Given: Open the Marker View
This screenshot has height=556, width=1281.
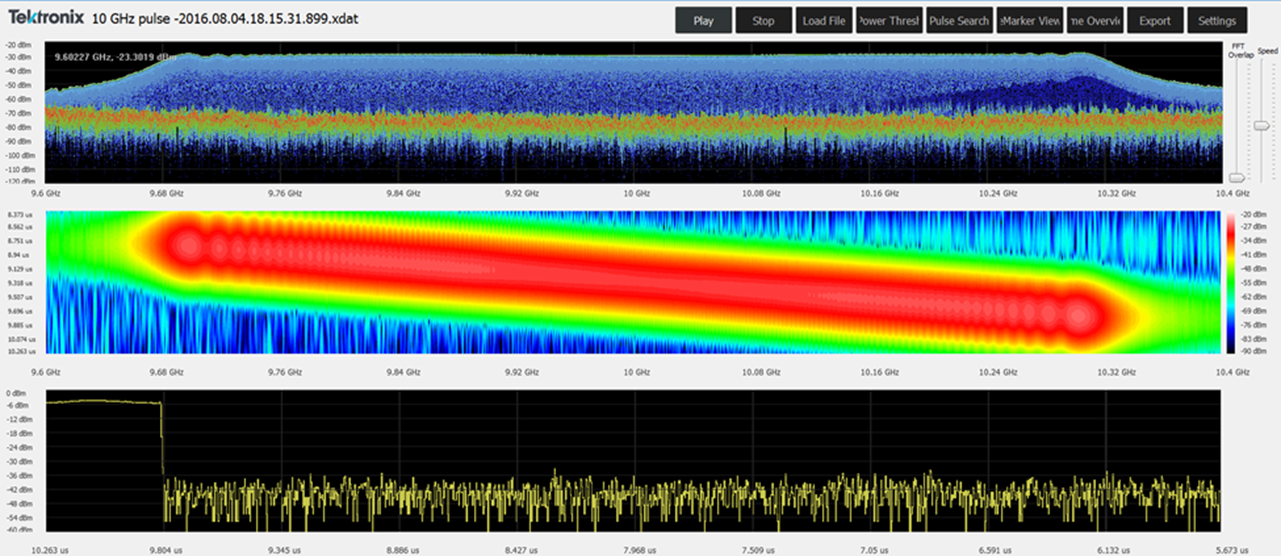Looking at the screenshot, I should pos(1029,20).
